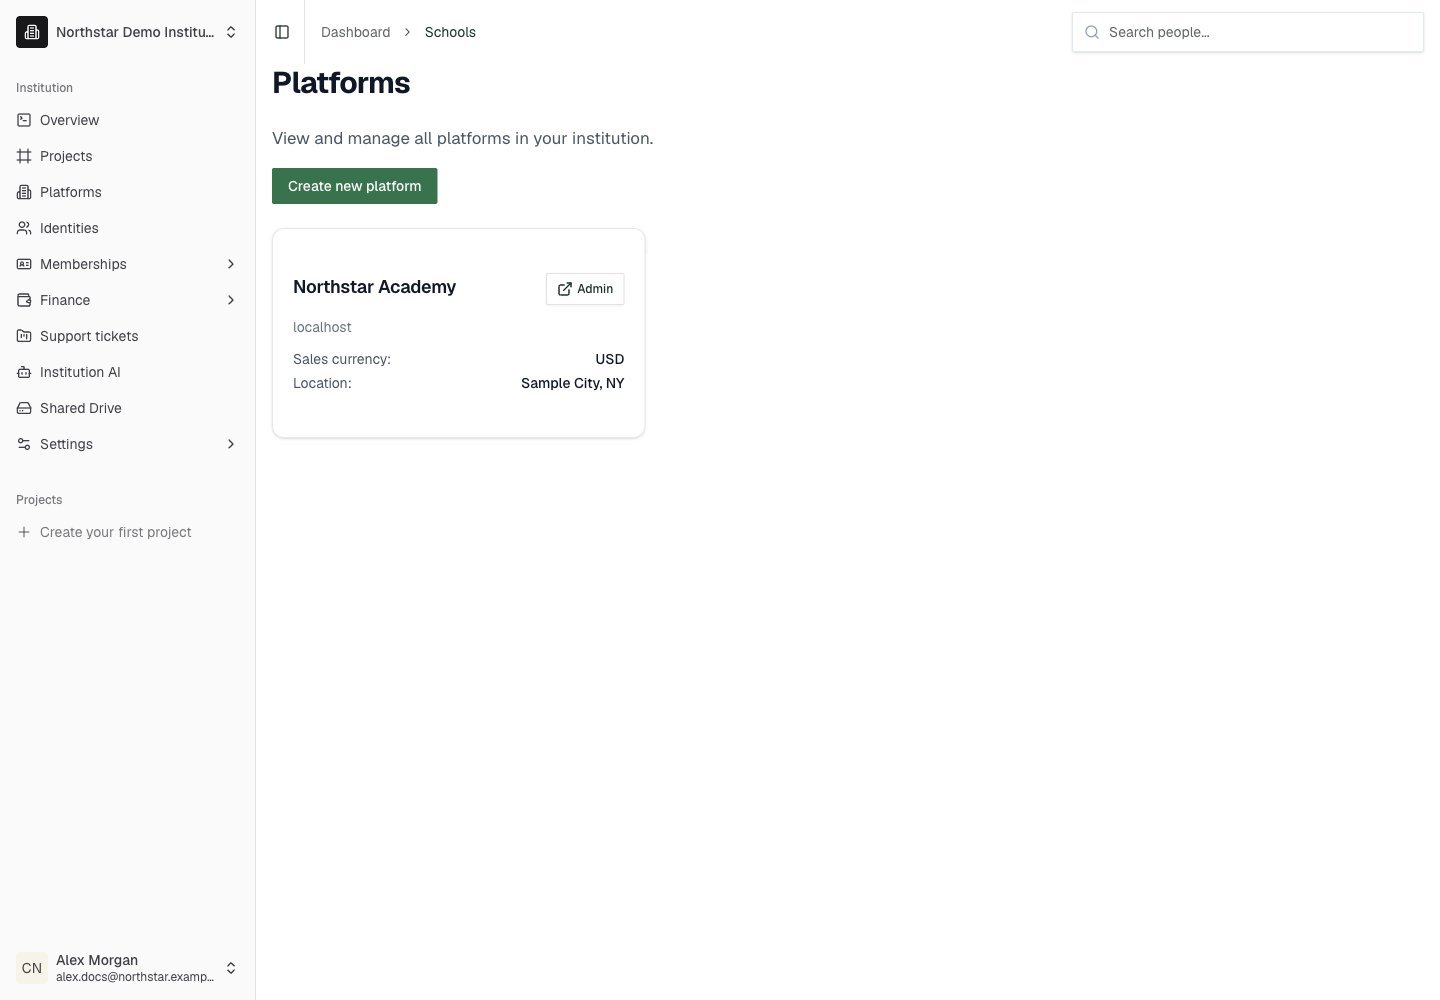Click Sample City, NY location value
Screen dimensions: 1440x1000
(x=572, y=383)
